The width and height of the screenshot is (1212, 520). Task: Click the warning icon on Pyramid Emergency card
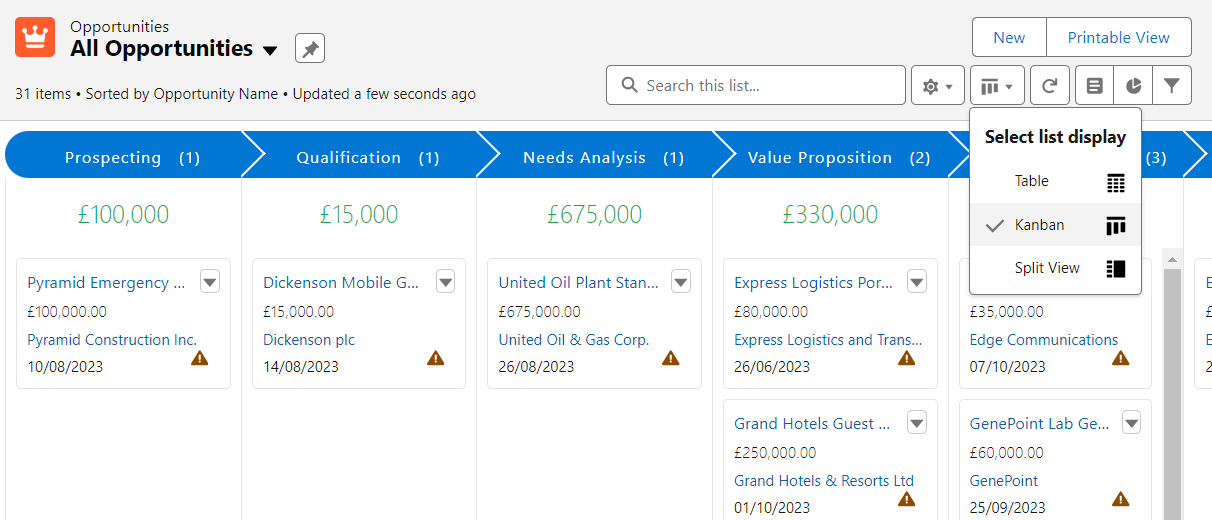coord(200,358)
